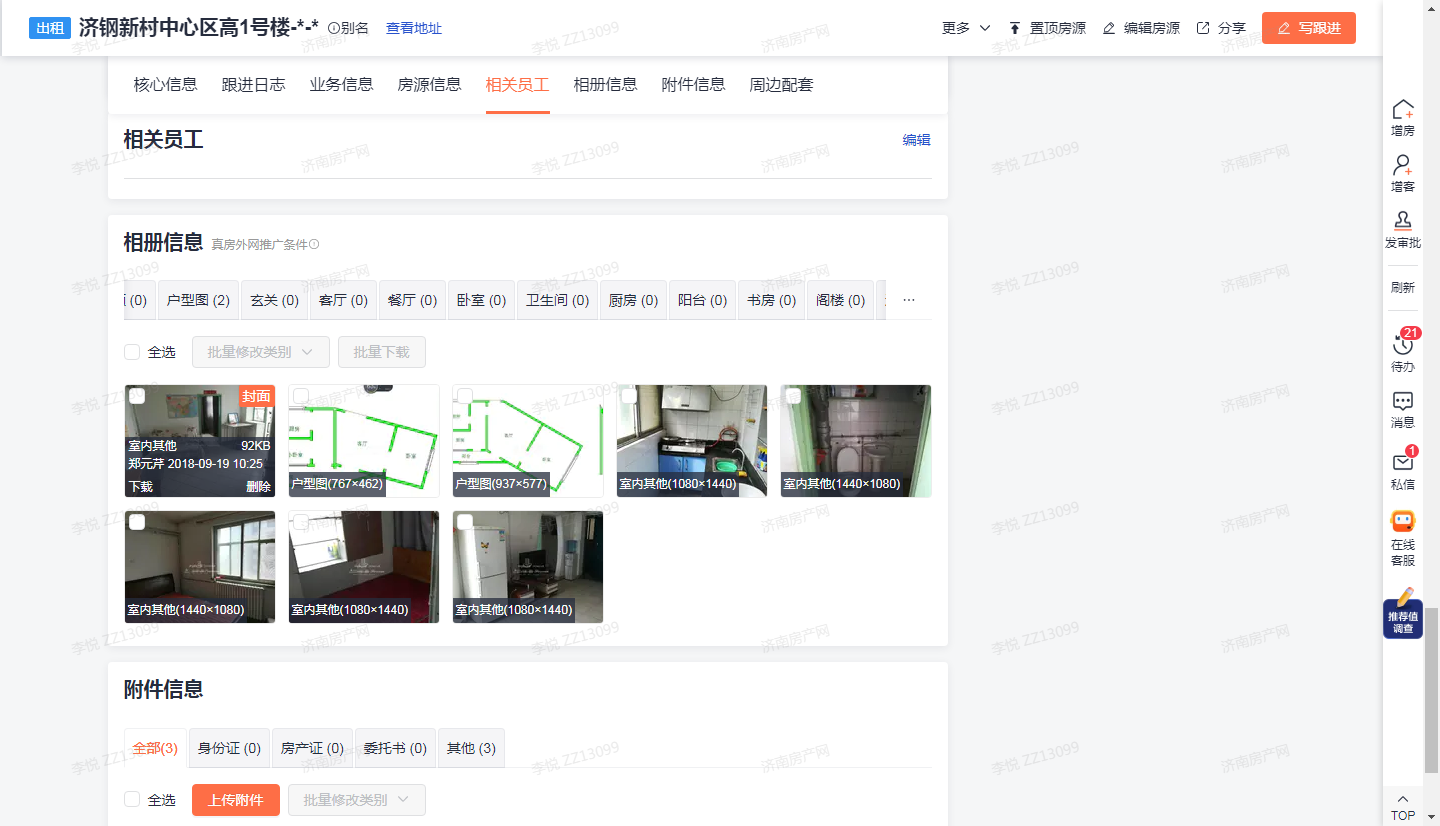The width and height of the screenshot is (1440, 826).
Task: Click 查看地址 link in header
Action: pyautogui.click(x=414, y=28)
